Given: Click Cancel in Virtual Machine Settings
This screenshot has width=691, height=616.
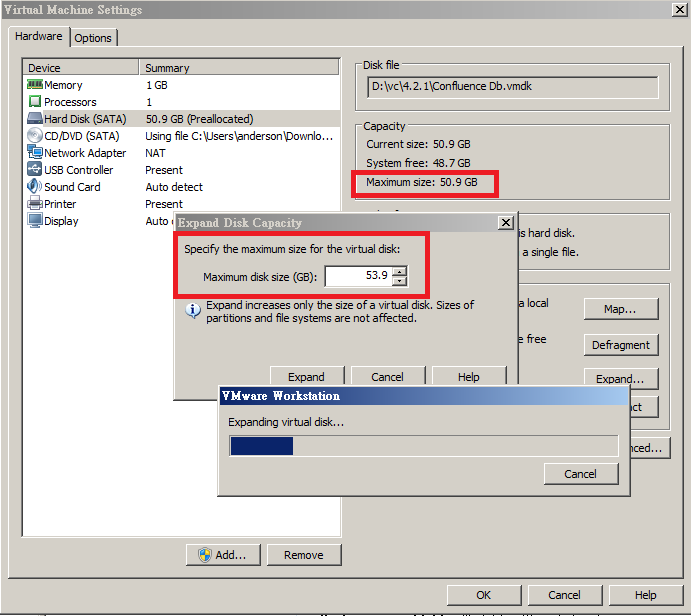Looking at the screenshot, I should tap(565, 595).
